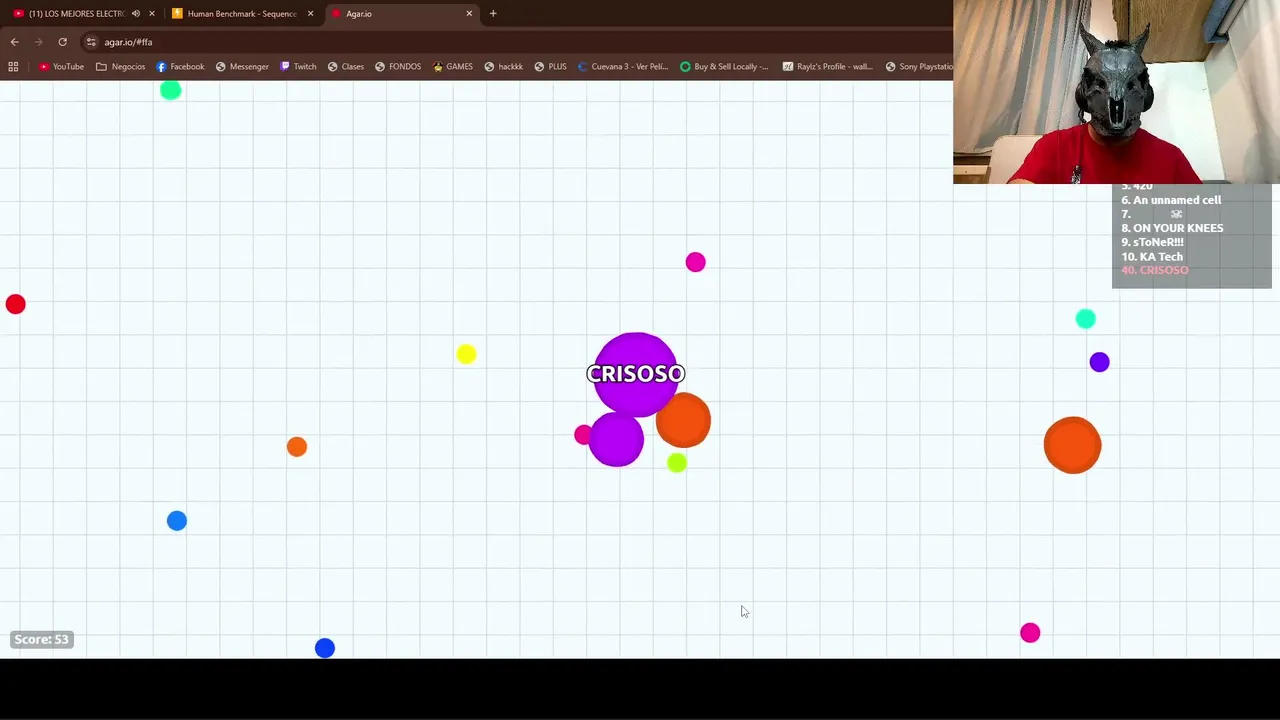
Task: Click the light blue pellet at lower left
Action: [x=176, y=521]
